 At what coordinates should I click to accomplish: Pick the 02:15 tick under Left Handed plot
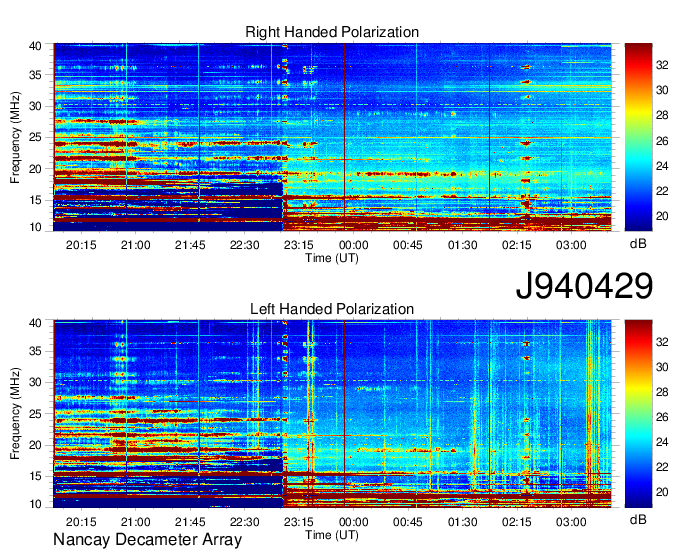click(x=517, y=522)
